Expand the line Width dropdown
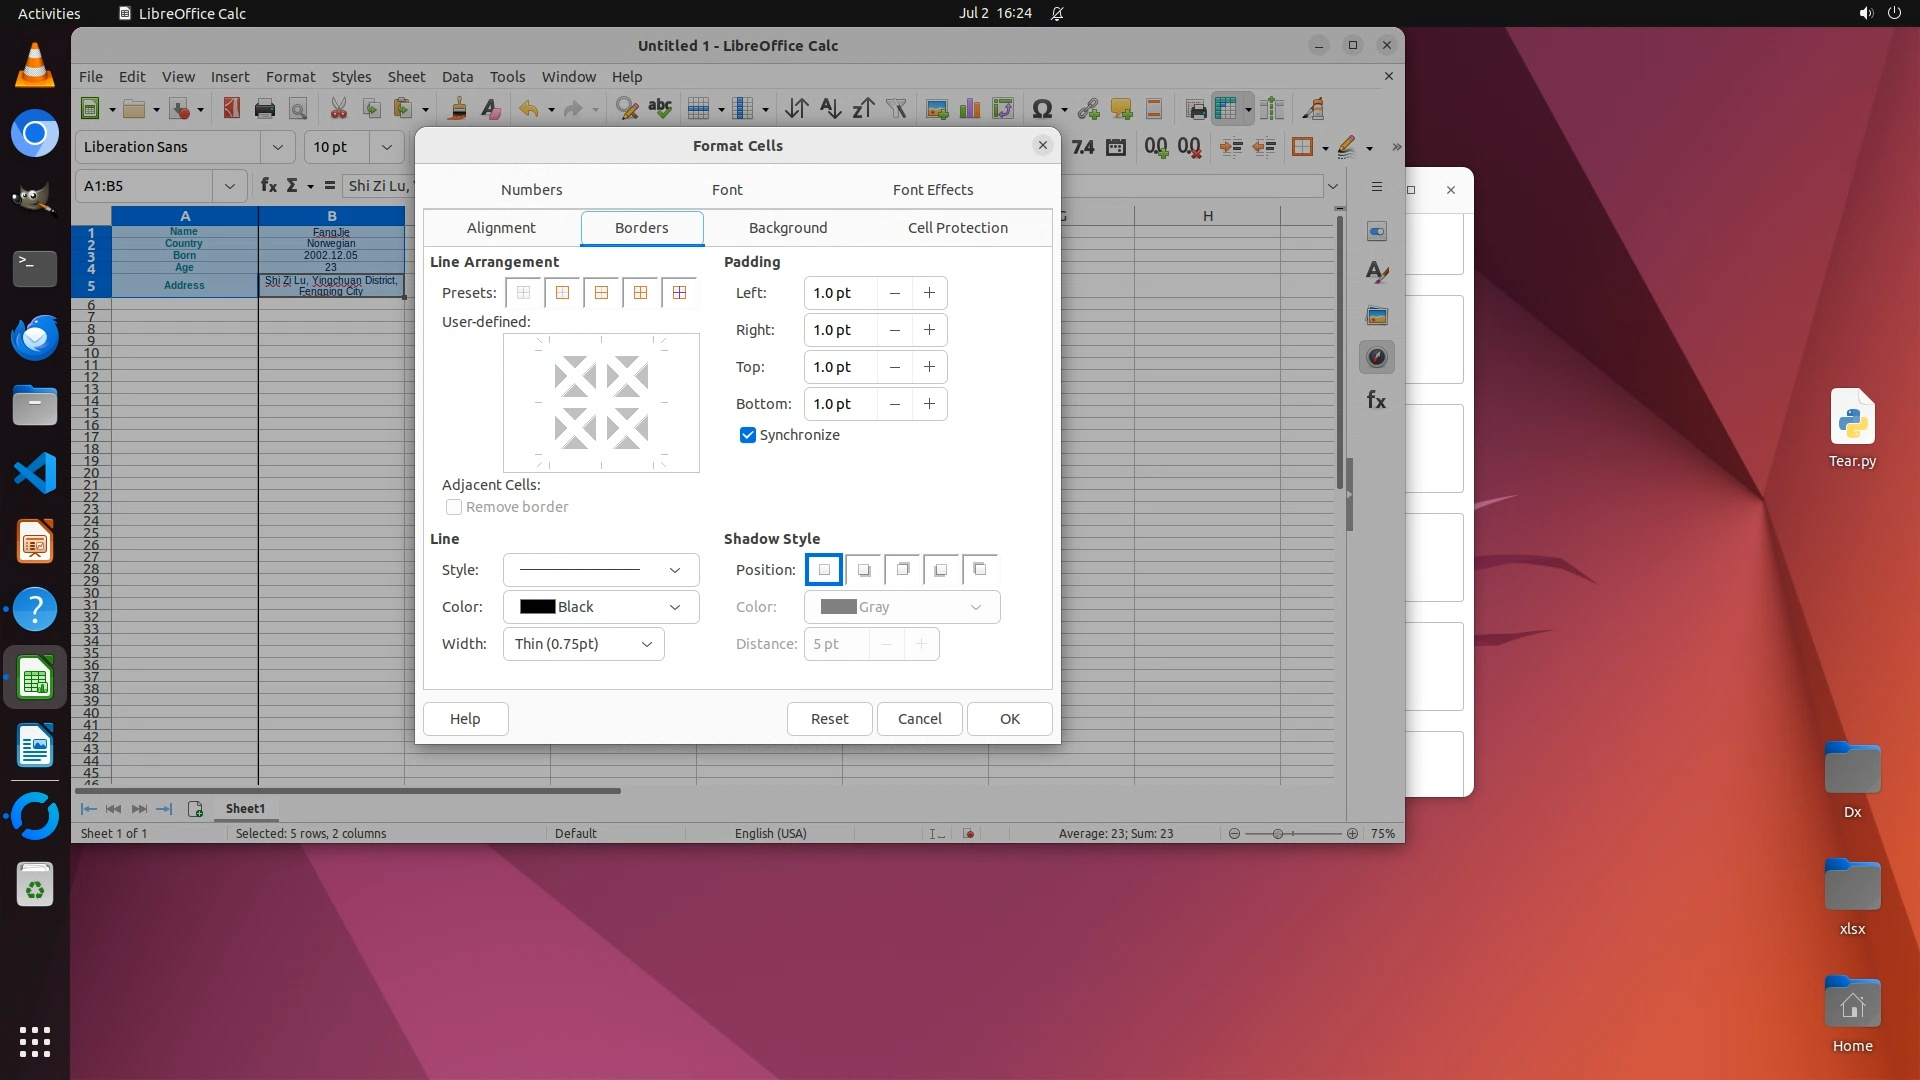This screenshot has height=1080, width=1920. coord(583,644)
